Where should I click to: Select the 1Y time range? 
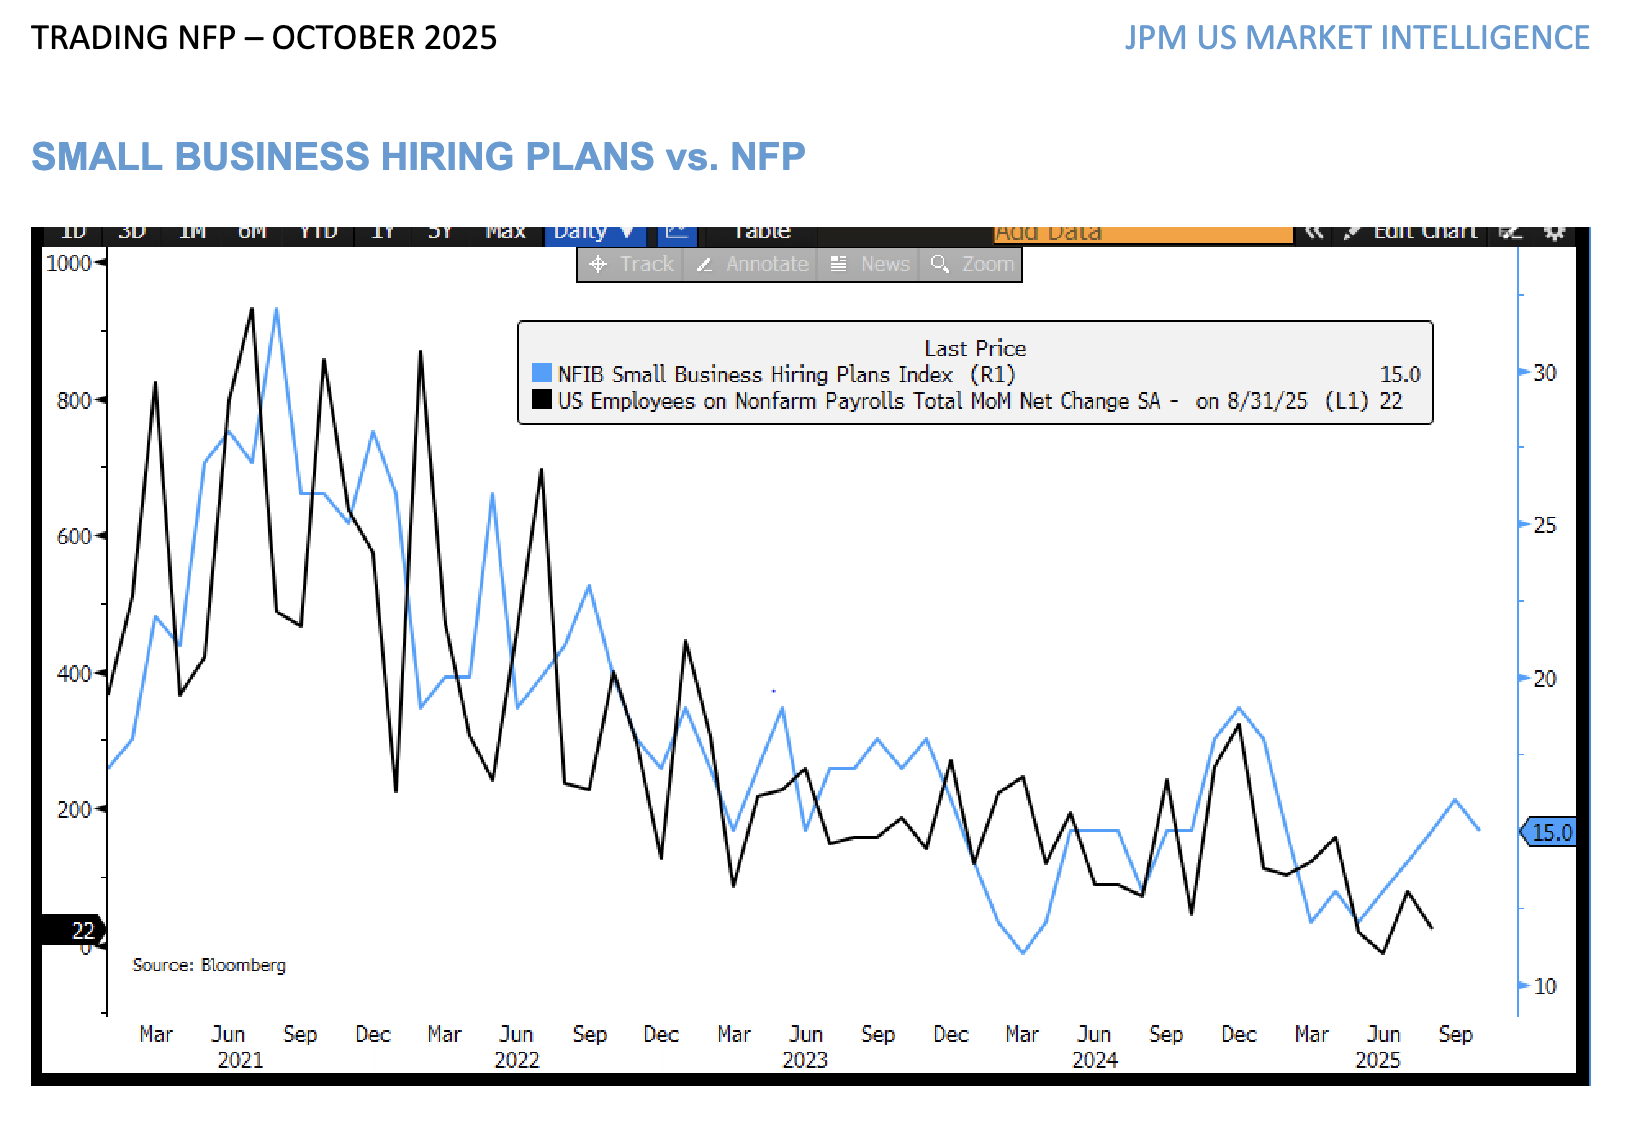click(x=383, y=234)
